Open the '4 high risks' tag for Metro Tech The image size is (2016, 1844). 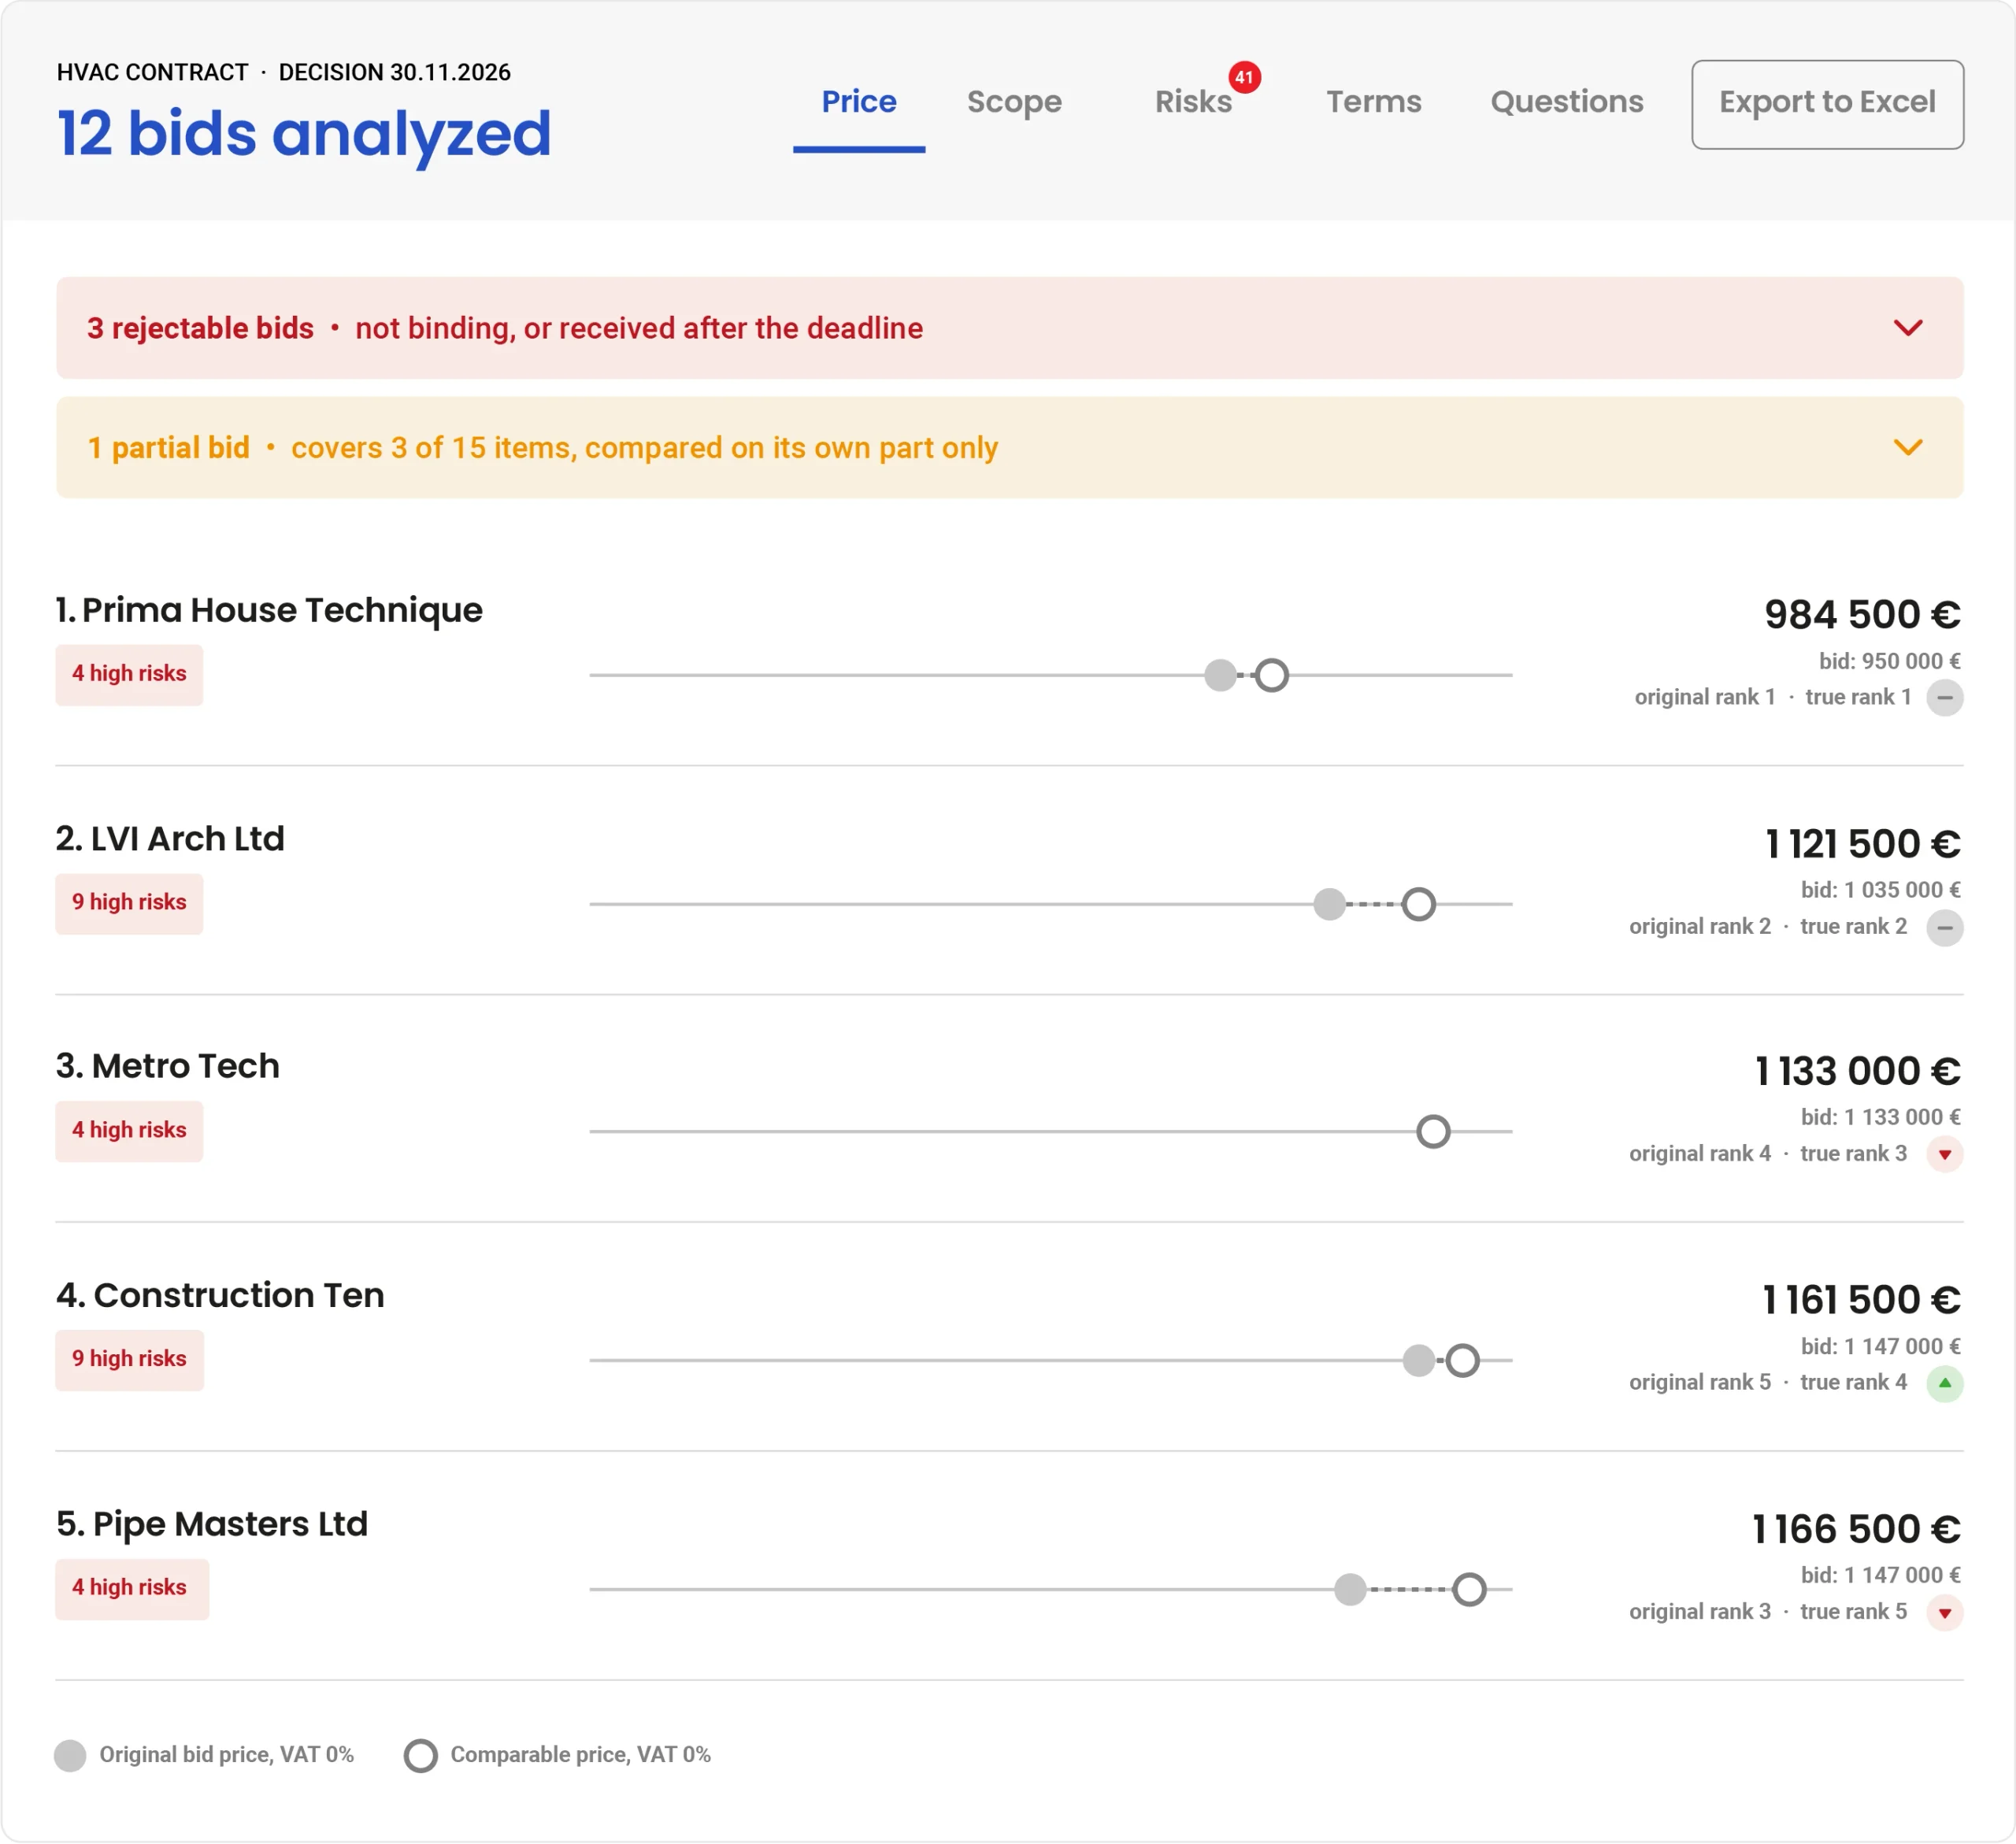point(129,1131)
